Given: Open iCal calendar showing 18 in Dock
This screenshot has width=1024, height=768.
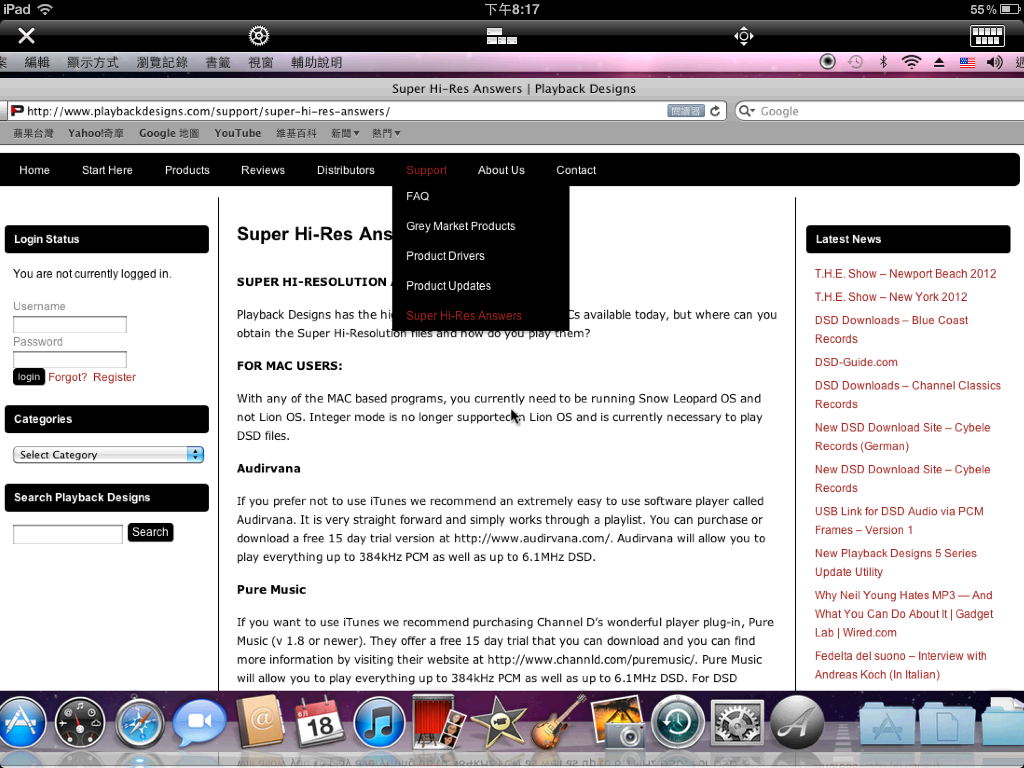Looking at the screenshot, I should pos(319,722).
